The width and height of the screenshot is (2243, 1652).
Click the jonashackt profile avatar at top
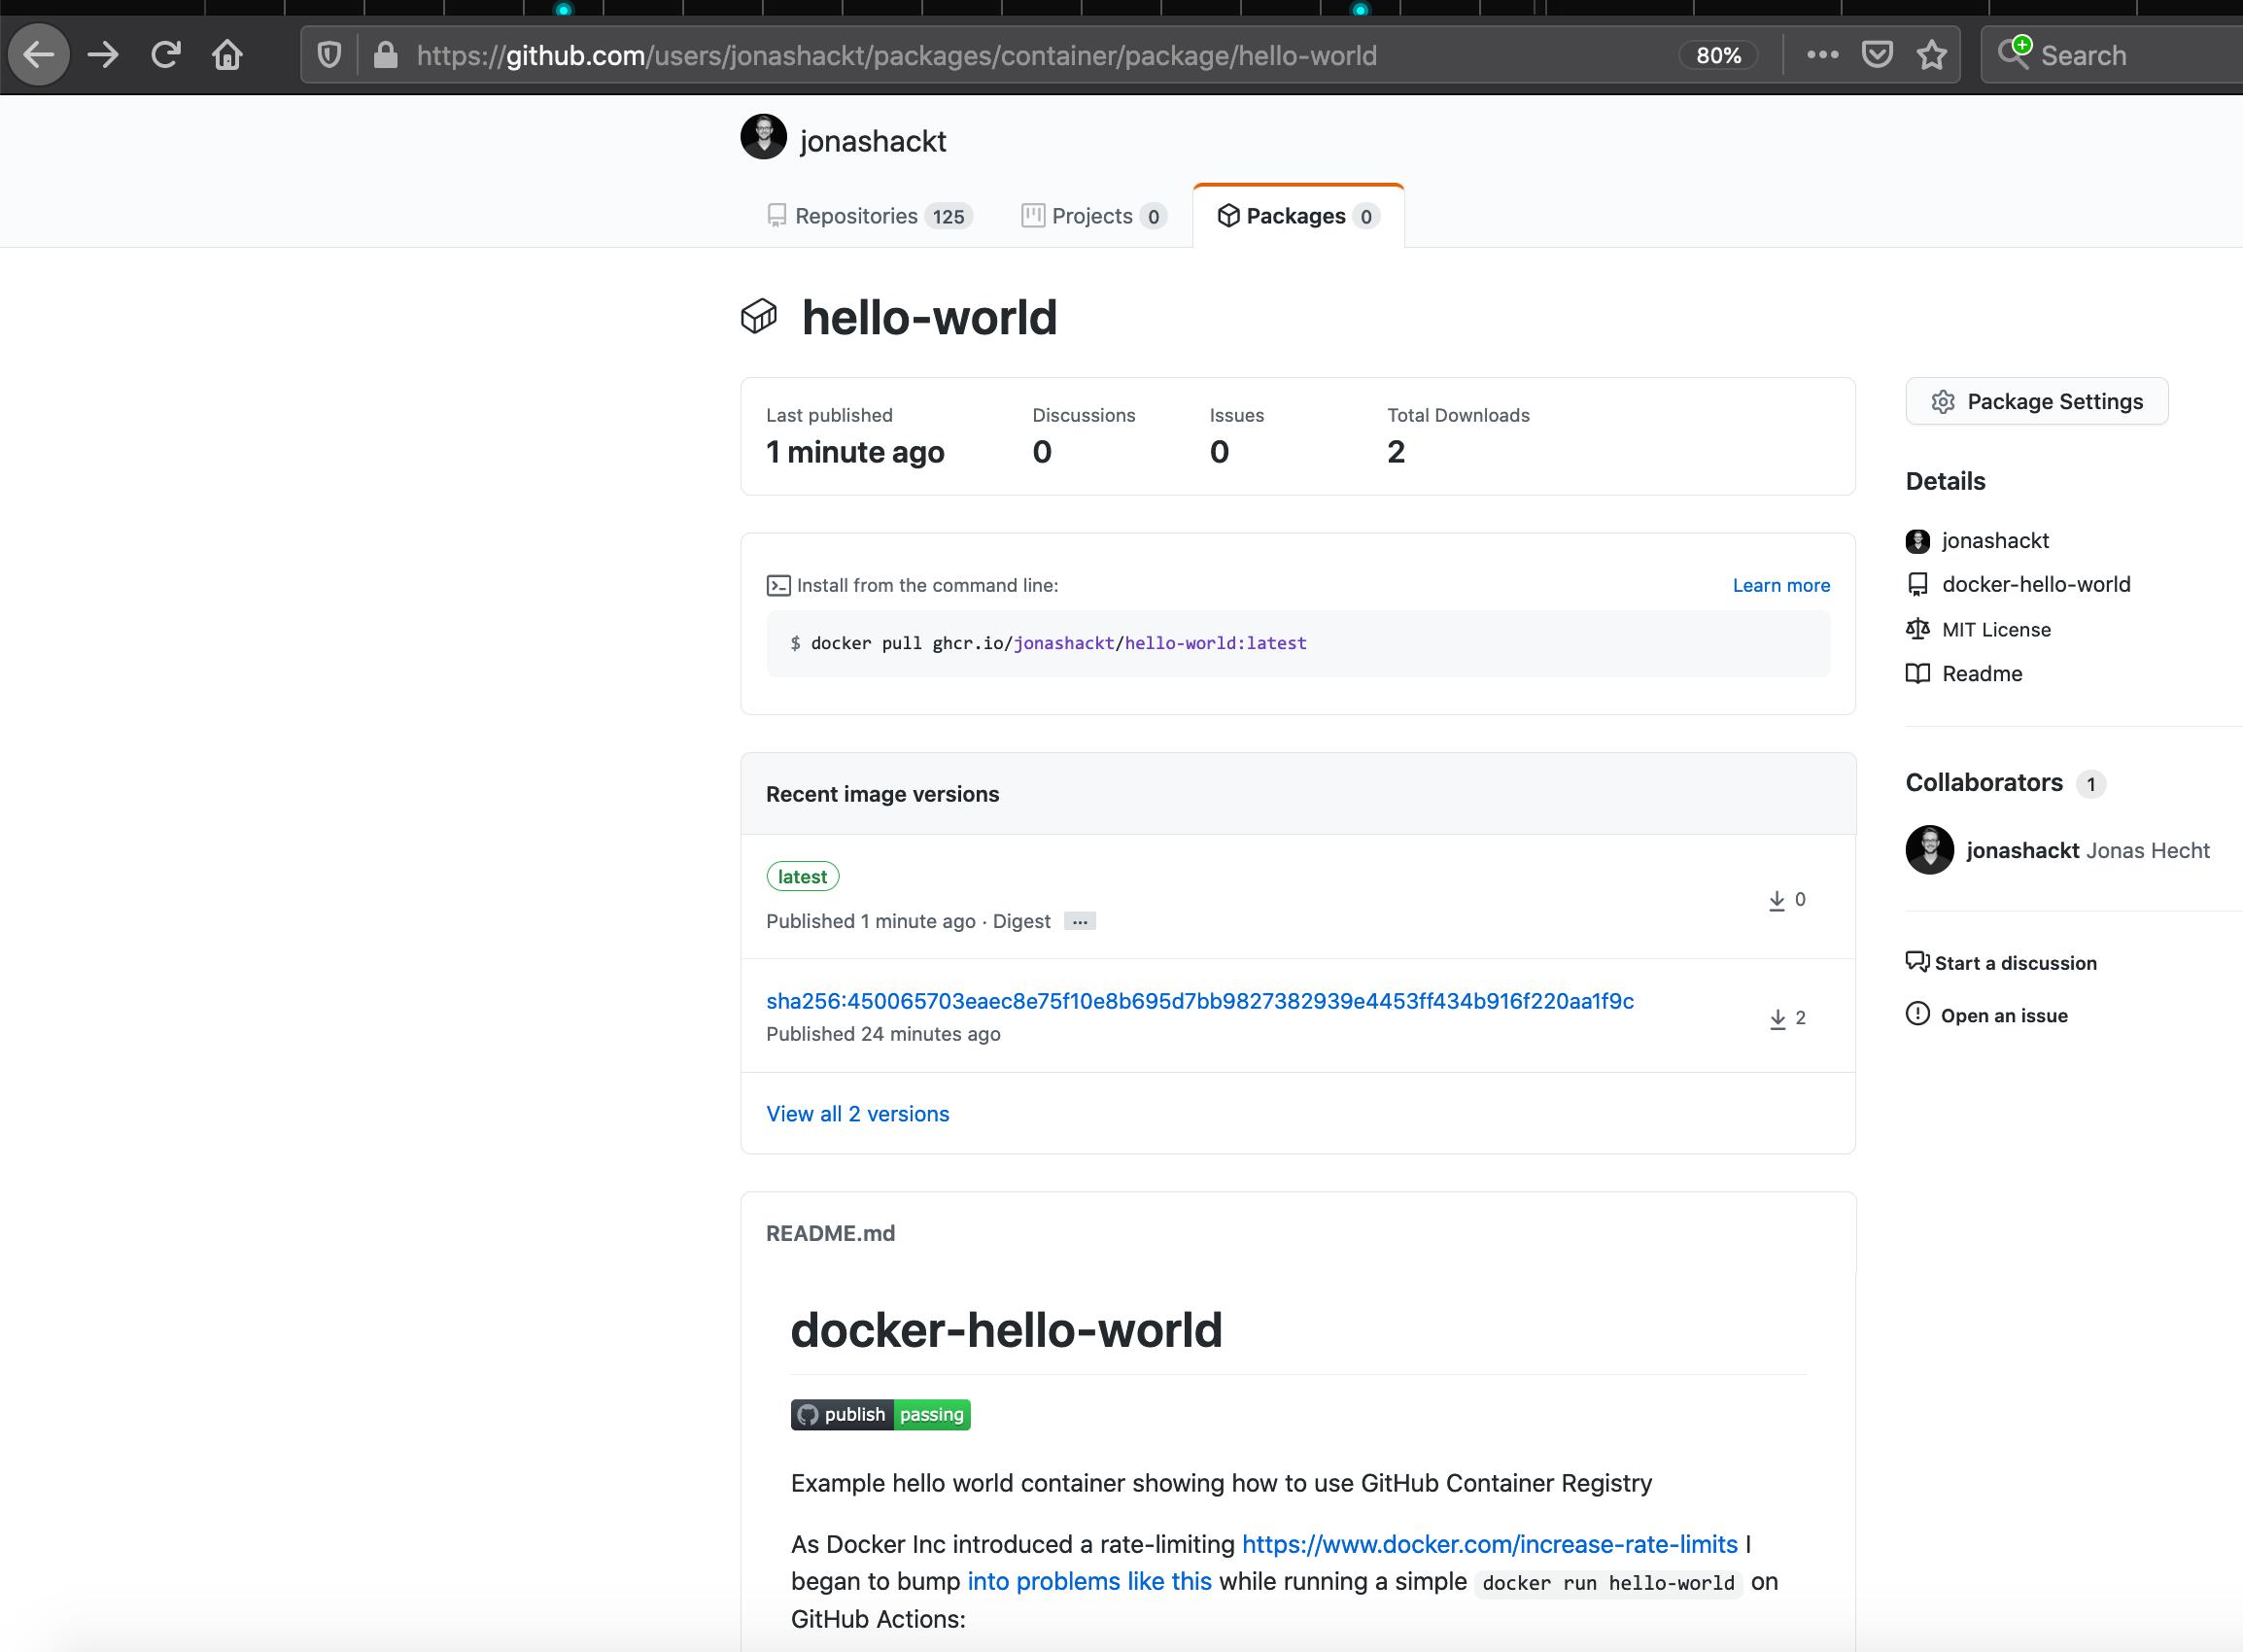coord(763,138)
